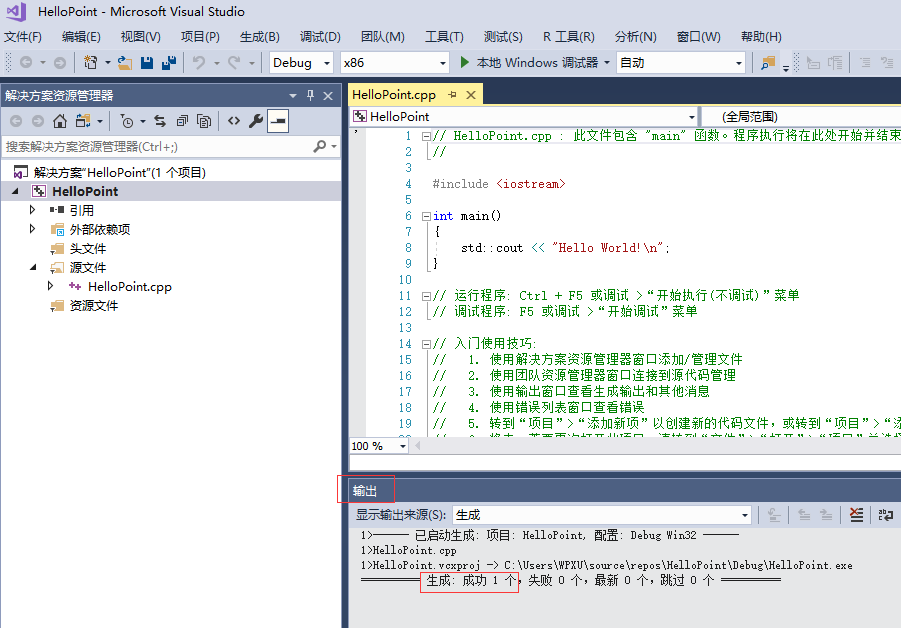Close the Solution Explorer panel
The image size is (901, 628).
(x=328, y=95)
